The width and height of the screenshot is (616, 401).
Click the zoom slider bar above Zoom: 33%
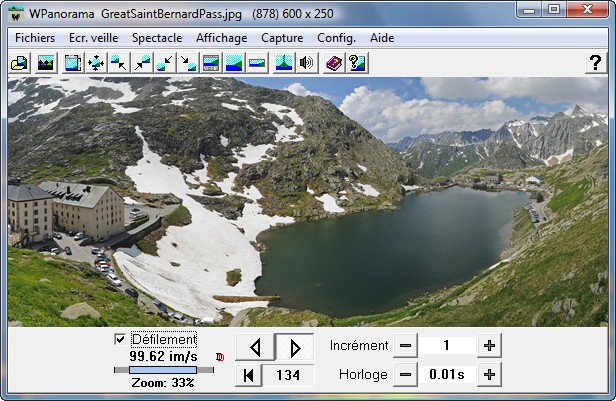tap(163, 370)
